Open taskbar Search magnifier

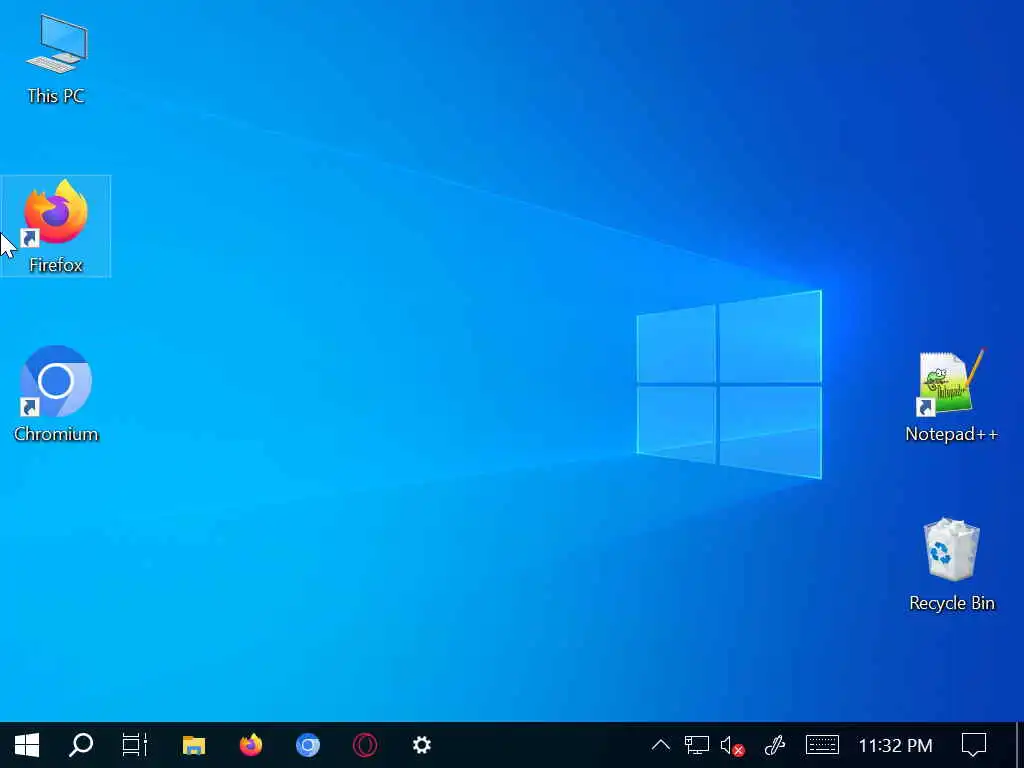(x=81, y=745)
